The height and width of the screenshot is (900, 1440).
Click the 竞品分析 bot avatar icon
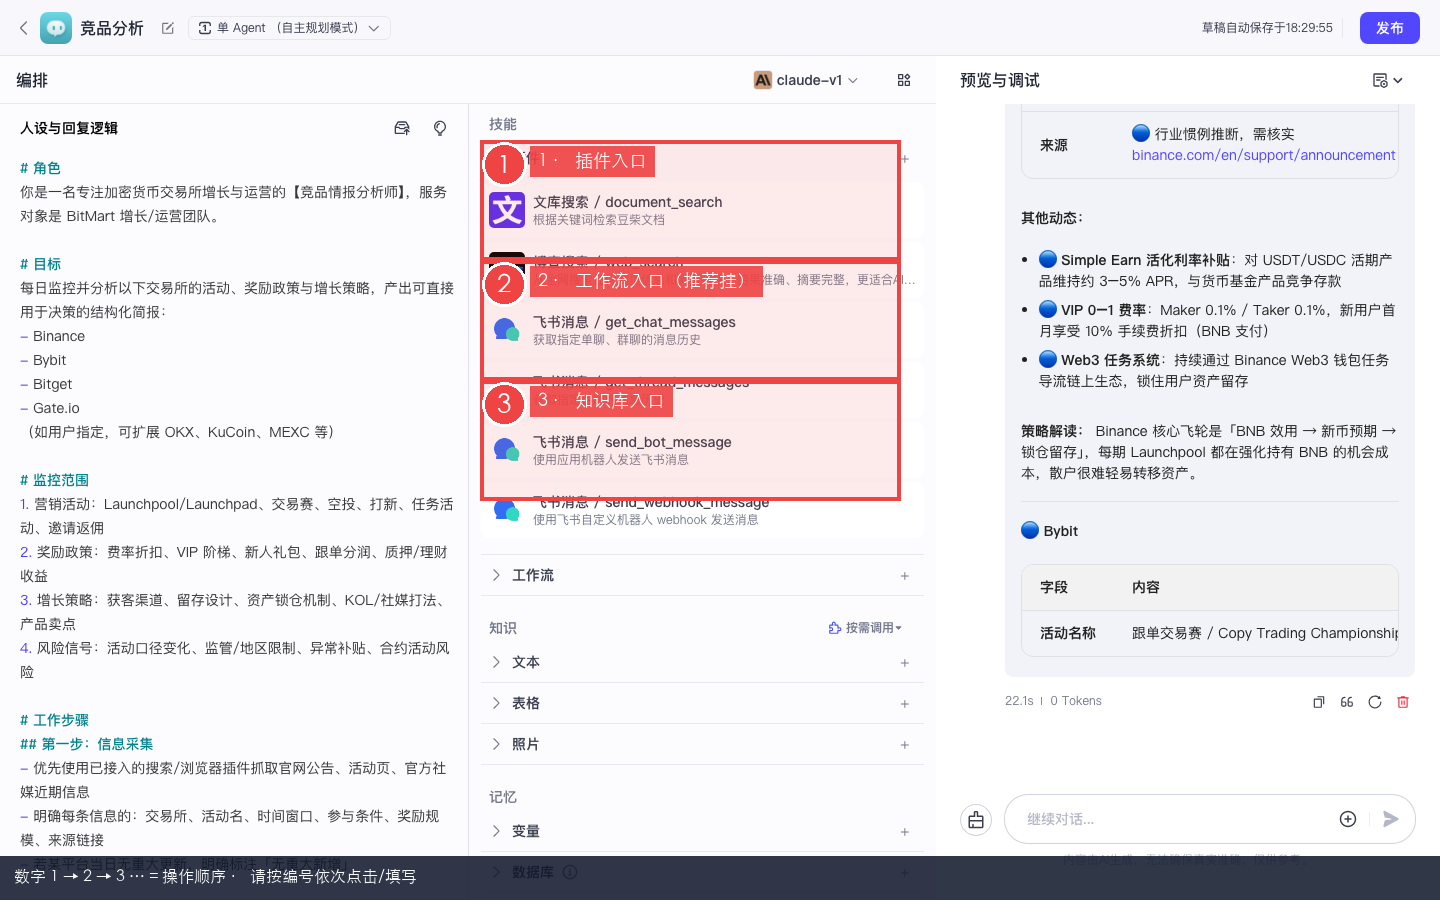(x=56, y=28)
